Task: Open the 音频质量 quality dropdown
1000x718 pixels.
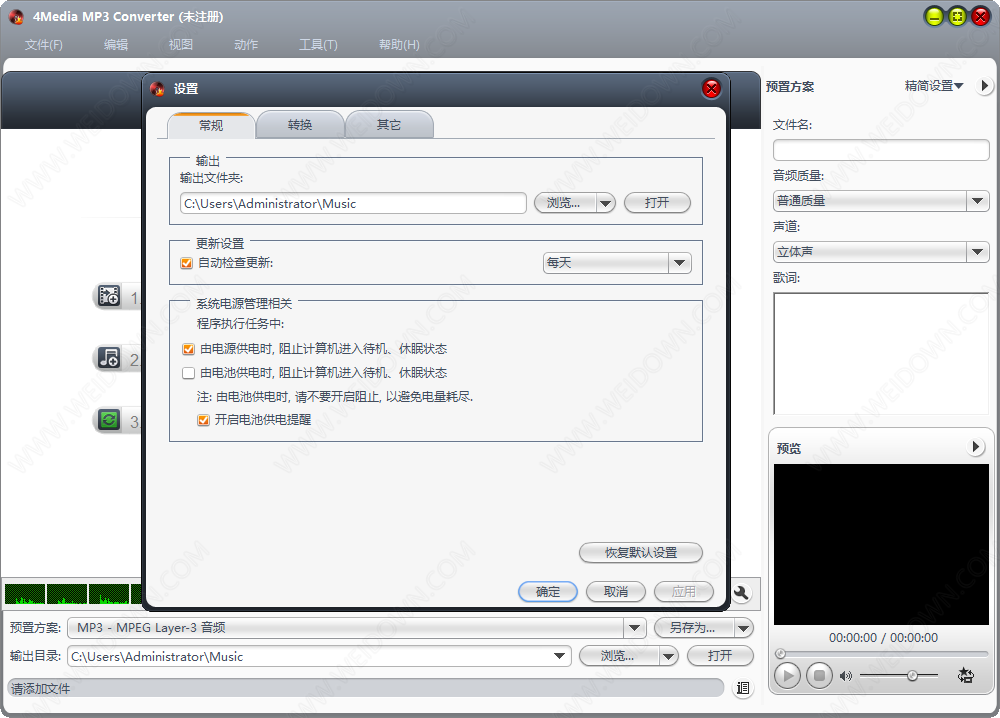Action: (881, 201)
